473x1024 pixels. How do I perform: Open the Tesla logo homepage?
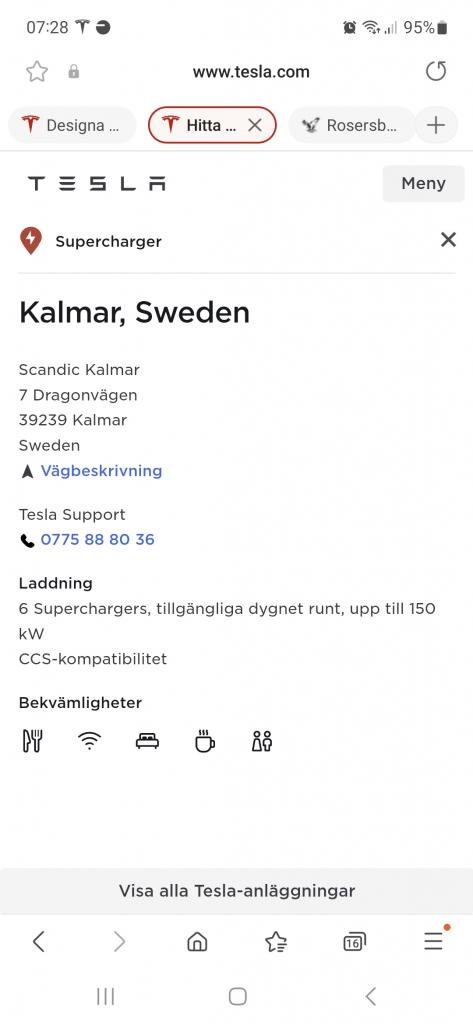click(x=97, y=184)
